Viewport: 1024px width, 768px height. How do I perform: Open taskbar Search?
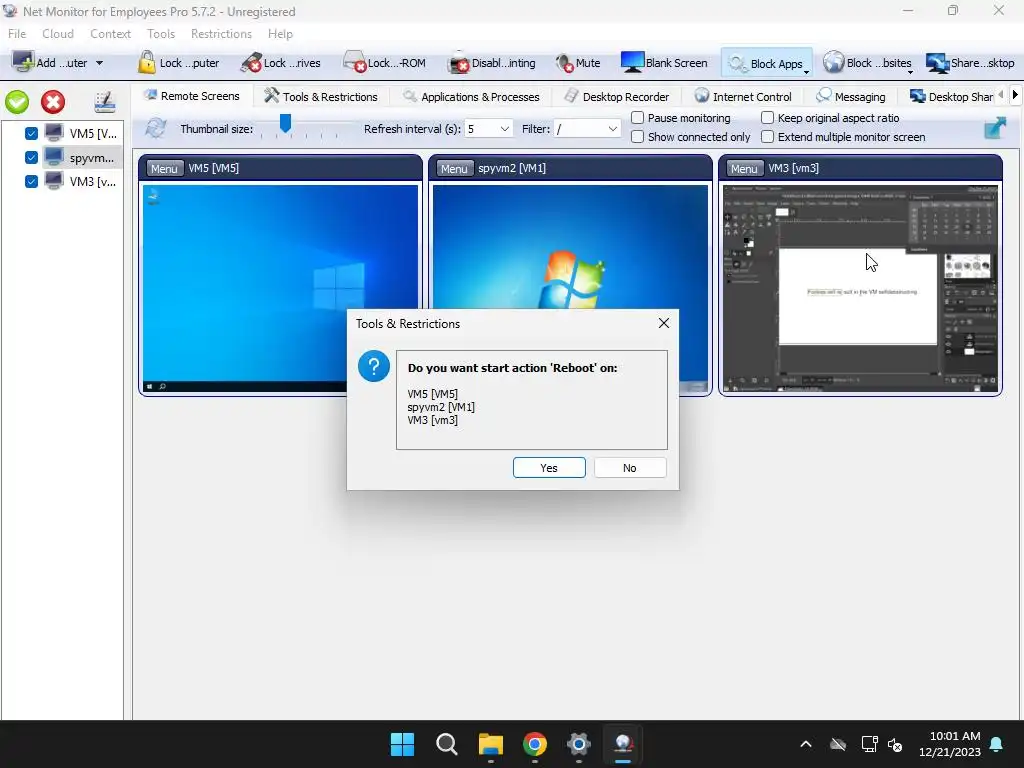point(447,744)
